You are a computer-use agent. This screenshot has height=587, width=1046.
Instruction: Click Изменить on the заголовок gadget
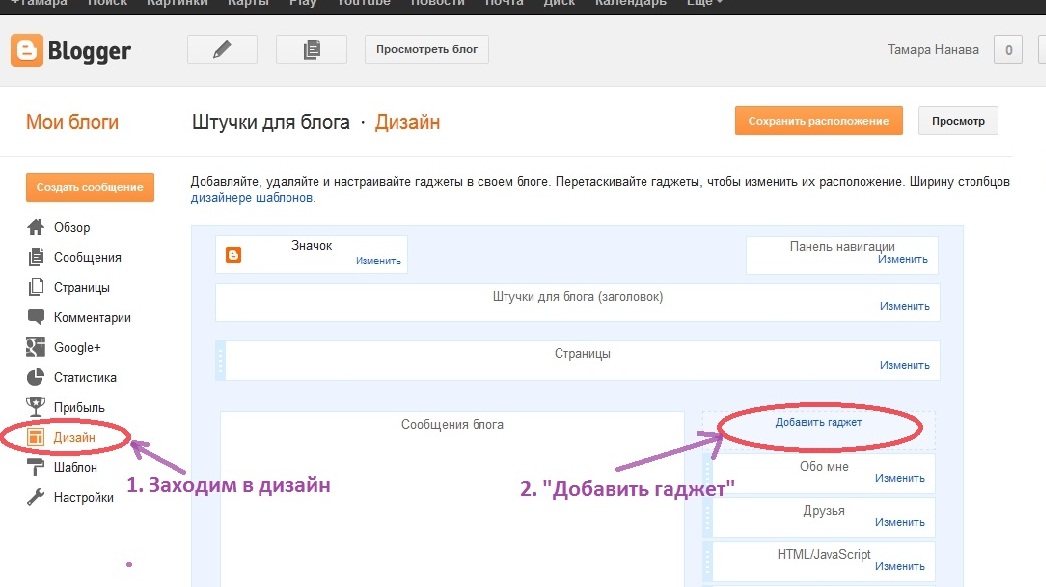point(905,306)
